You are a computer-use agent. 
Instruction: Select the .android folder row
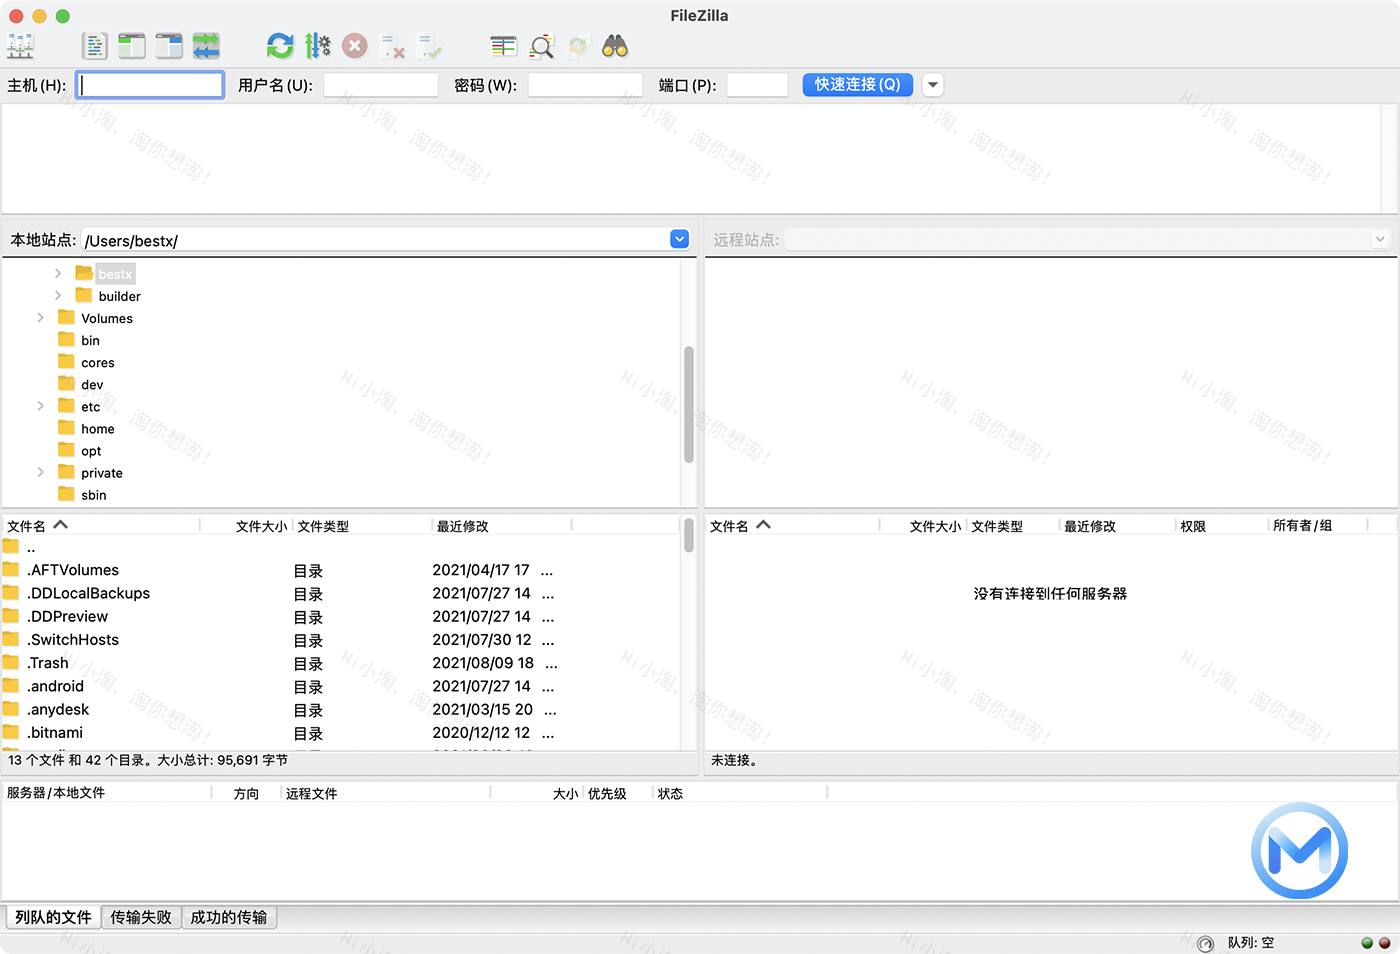coord(340,686)
